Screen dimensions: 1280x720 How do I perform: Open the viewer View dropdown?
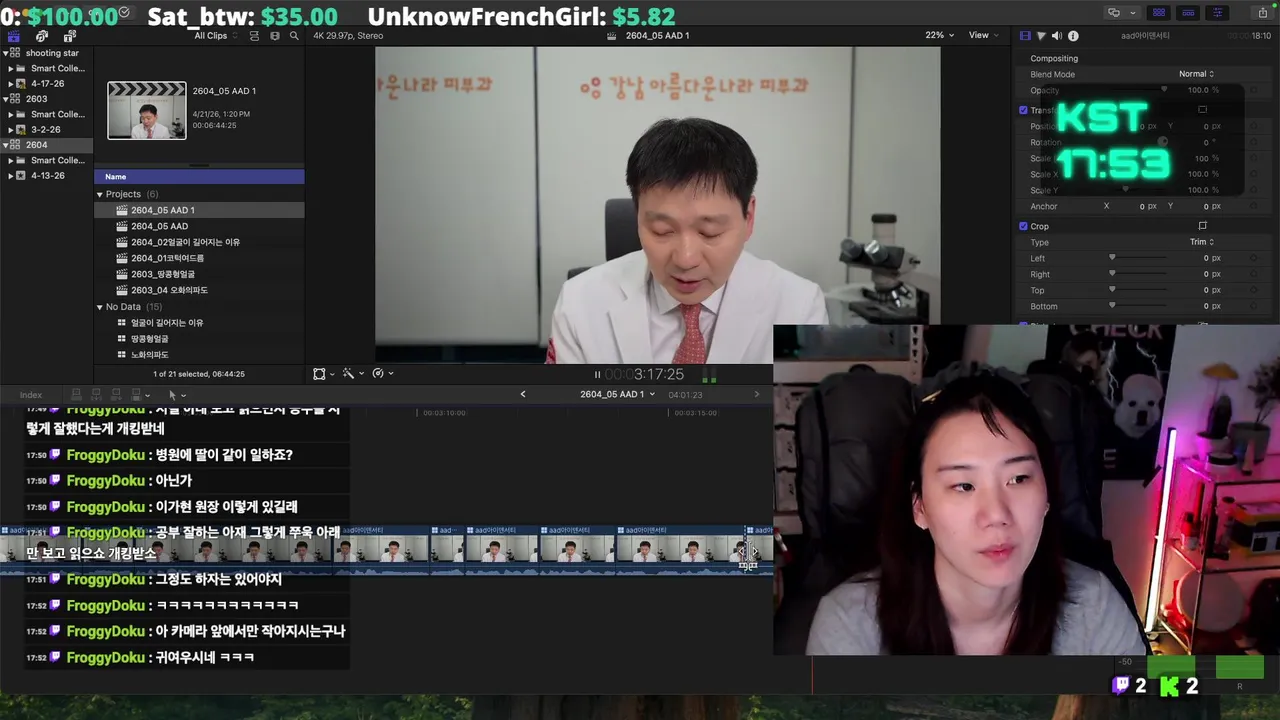[983, 36]
